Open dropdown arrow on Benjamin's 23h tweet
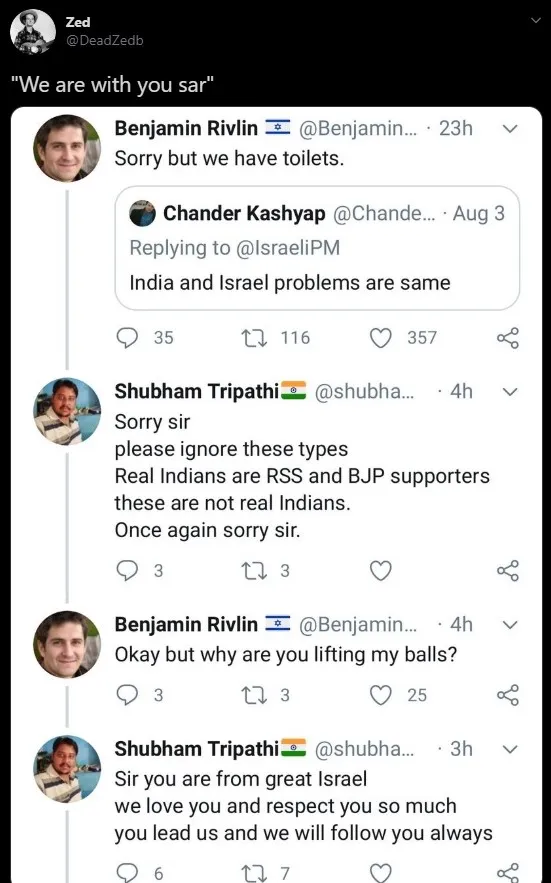 coord(509,129)
